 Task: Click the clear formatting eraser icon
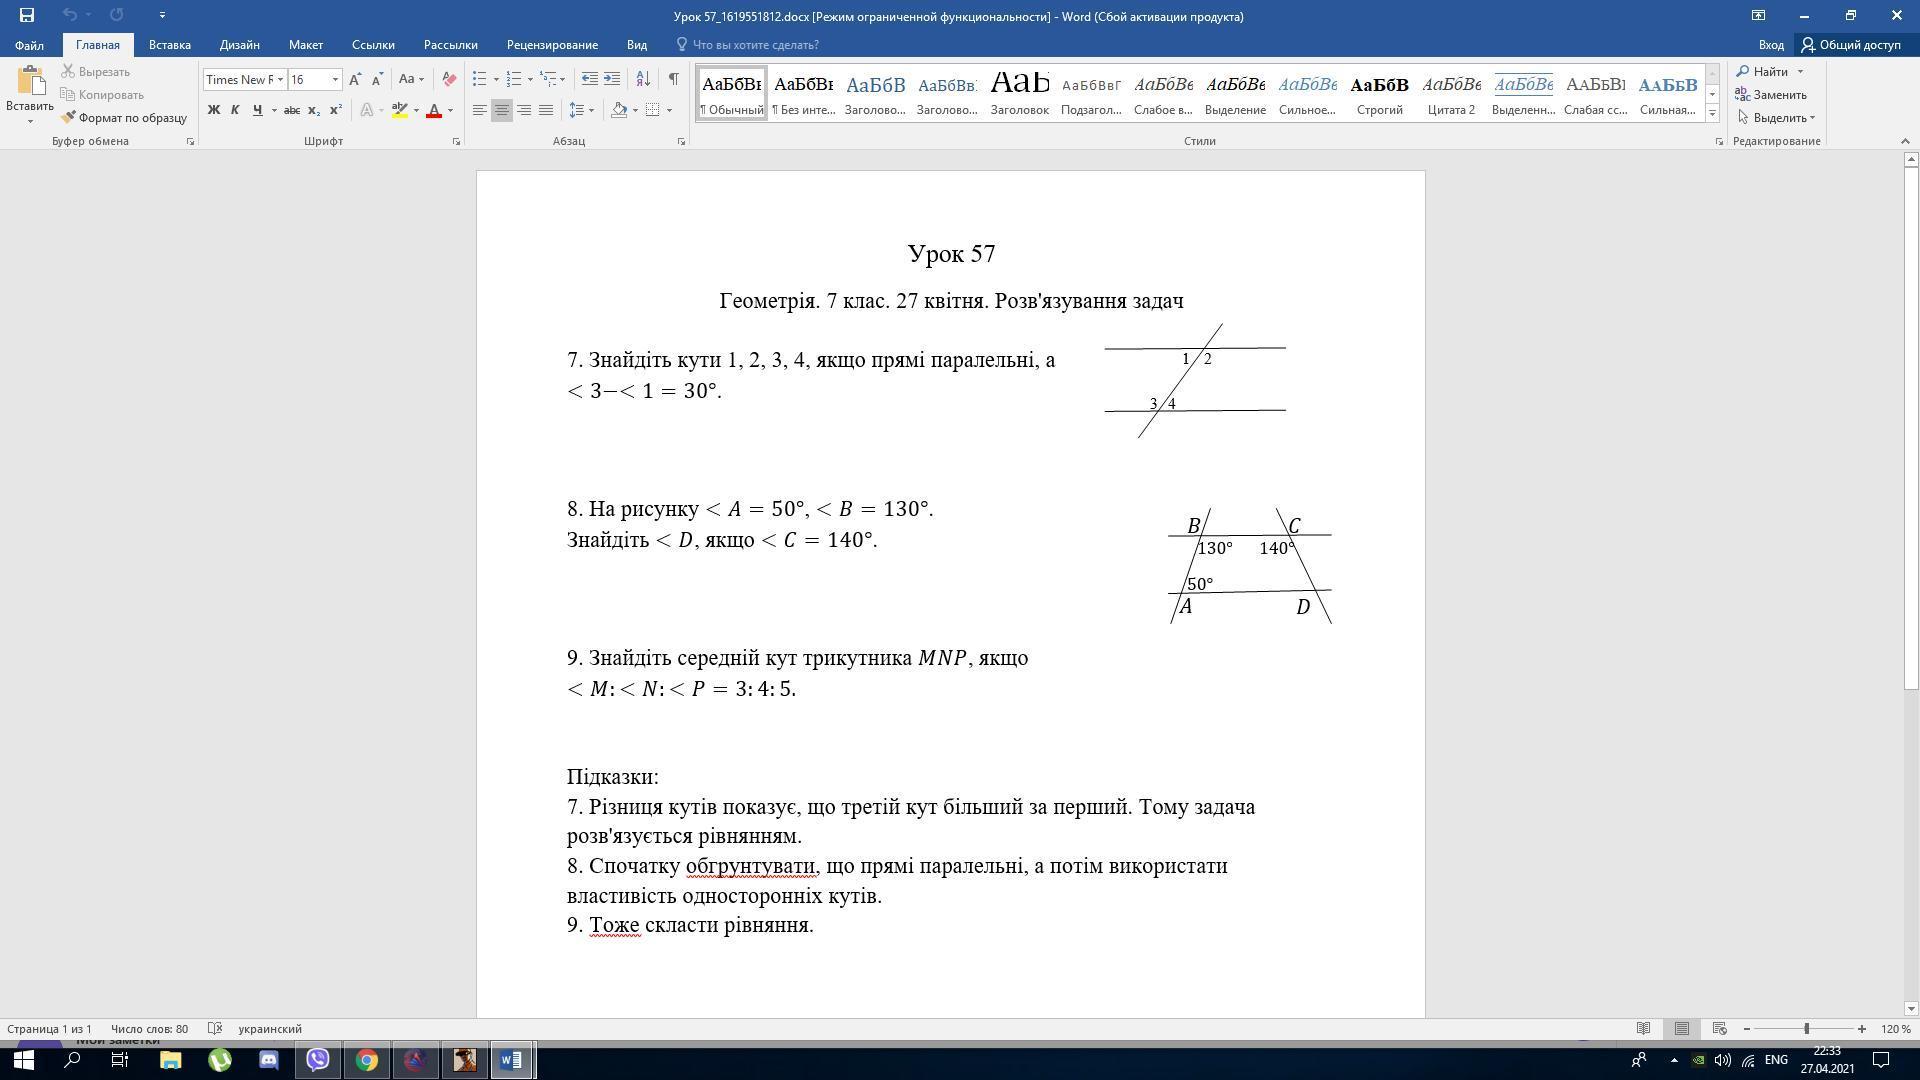coord(449,79)
